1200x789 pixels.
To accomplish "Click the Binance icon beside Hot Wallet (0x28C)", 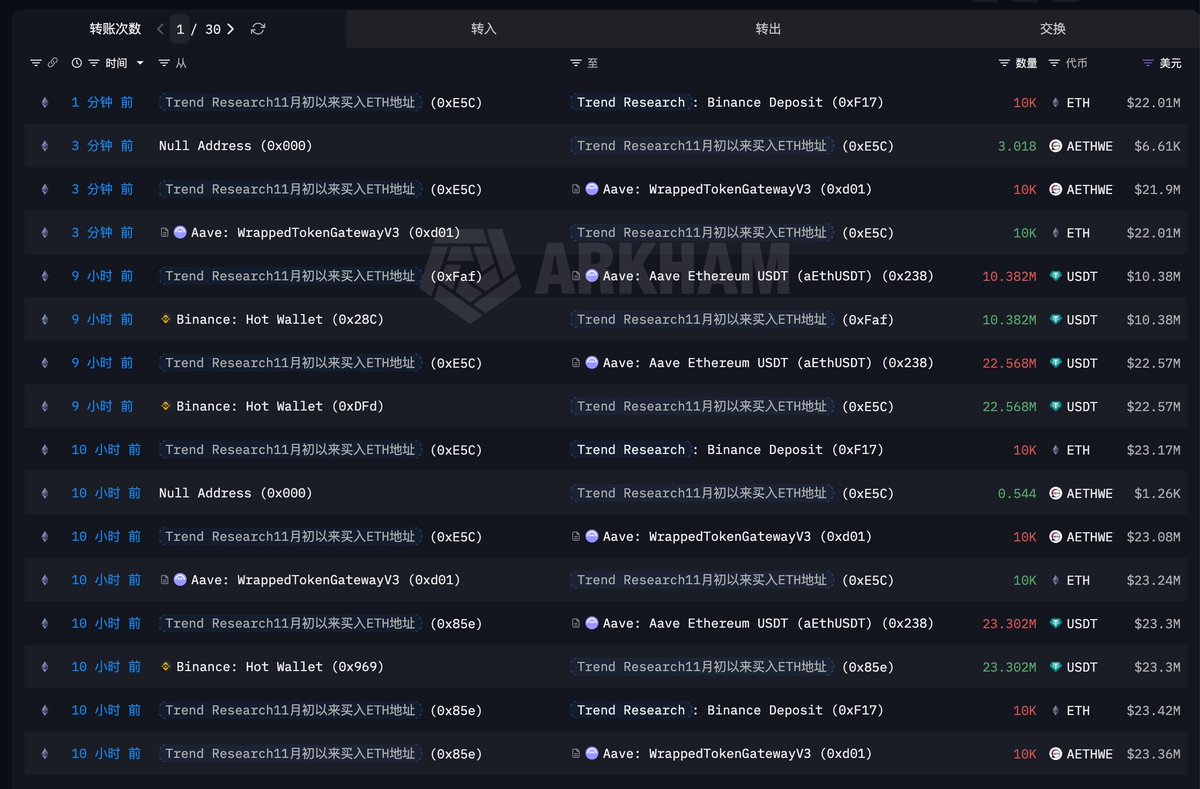I will [x=166, y=320].
